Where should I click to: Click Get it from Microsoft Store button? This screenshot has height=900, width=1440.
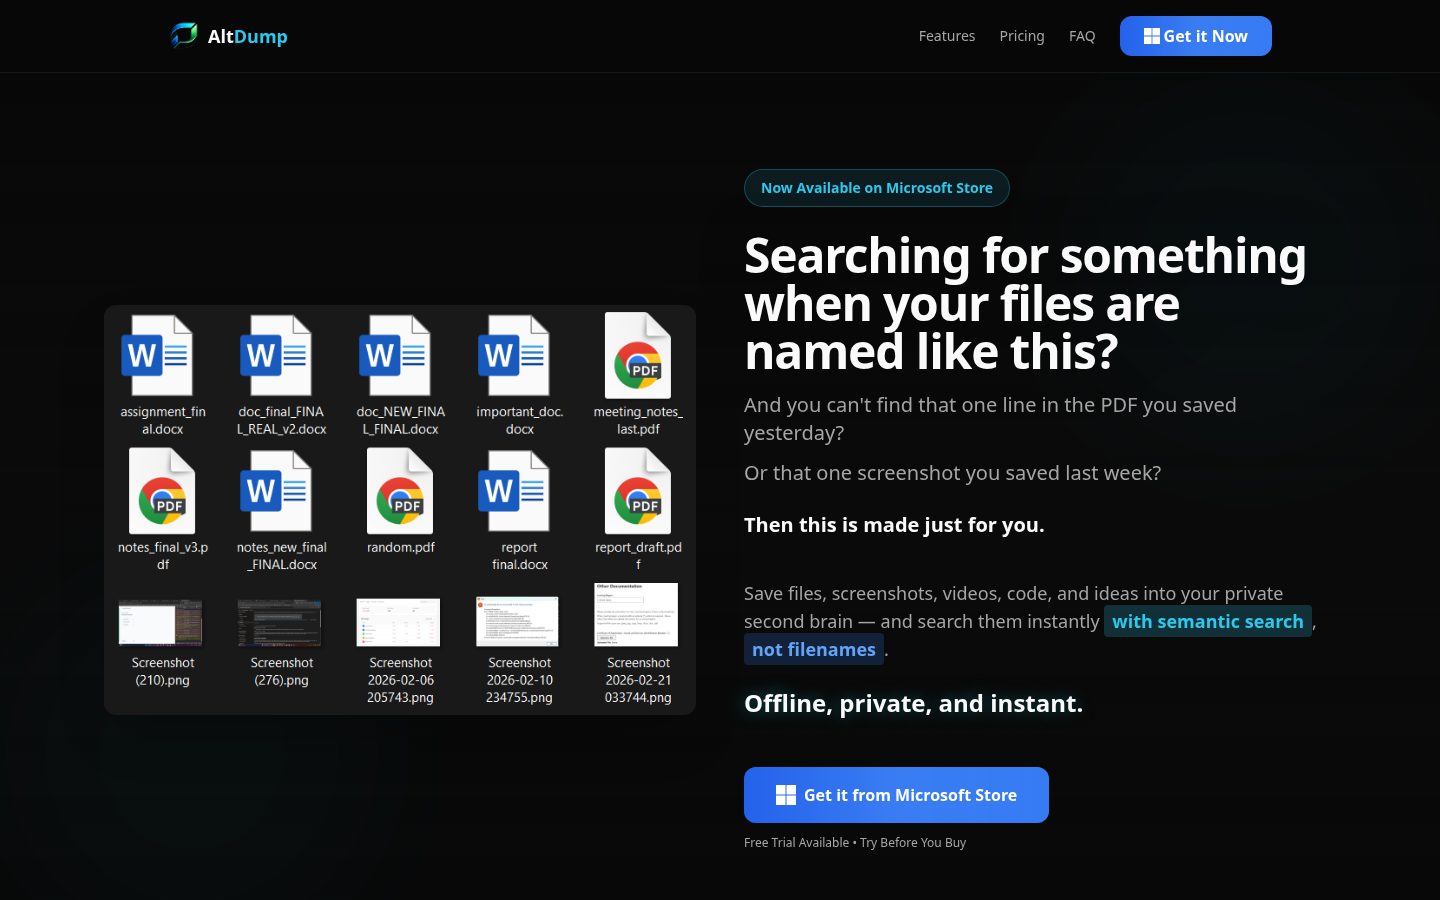click(896, 795)
